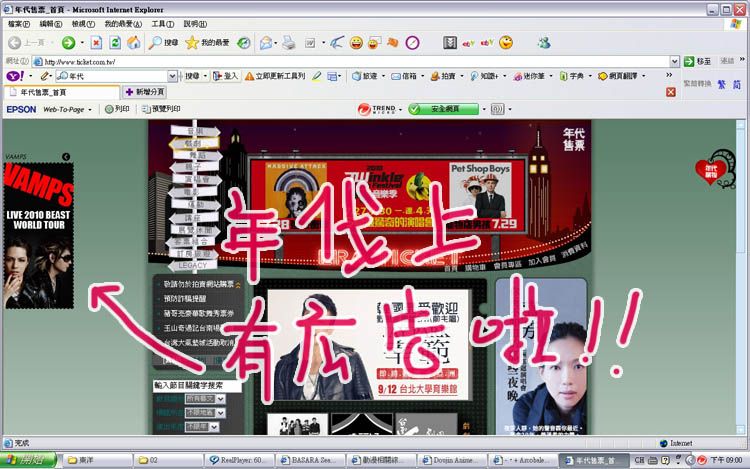Click the highlighter pen icon on Yahoo toolbar

pos(316,76)
